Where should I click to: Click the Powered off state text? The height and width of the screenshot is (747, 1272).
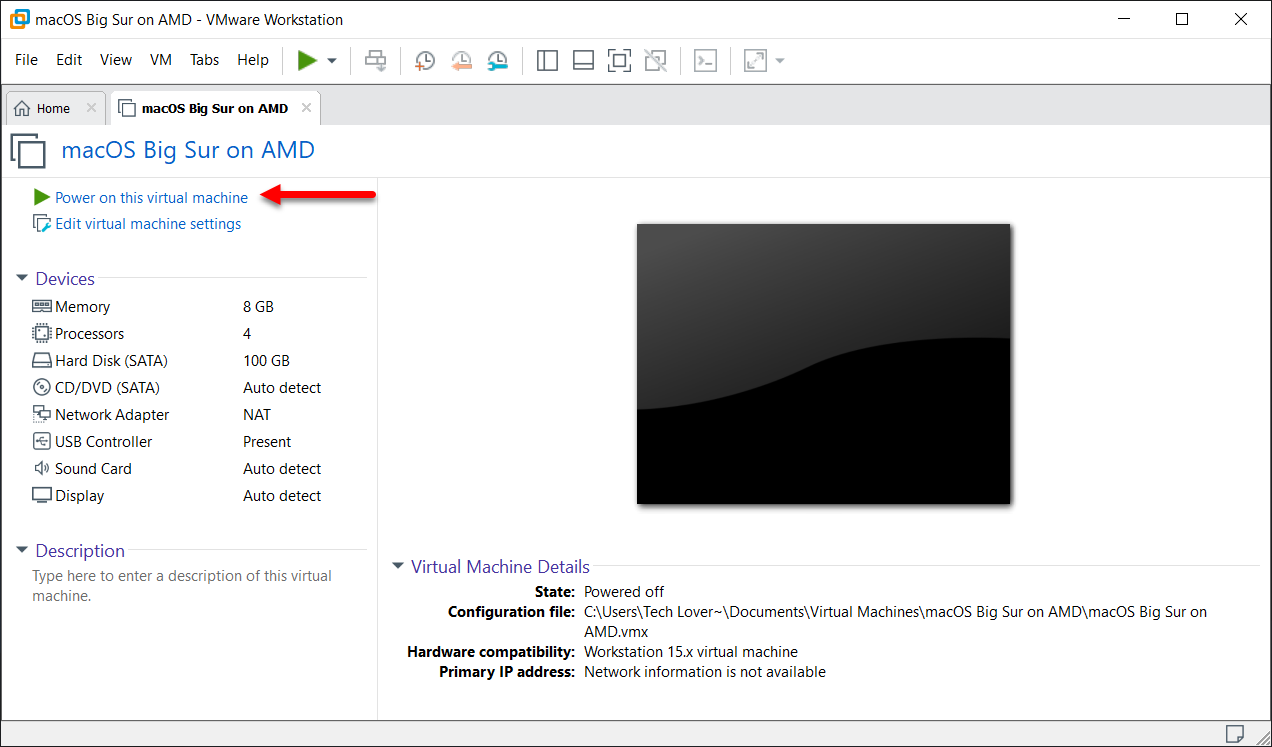tap(624, 592)
